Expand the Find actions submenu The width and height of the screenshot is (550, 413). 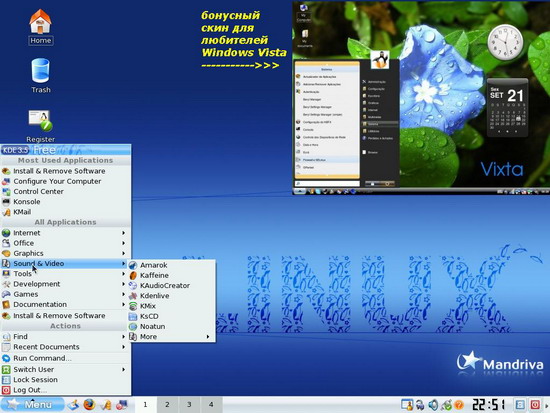point(66,337)
